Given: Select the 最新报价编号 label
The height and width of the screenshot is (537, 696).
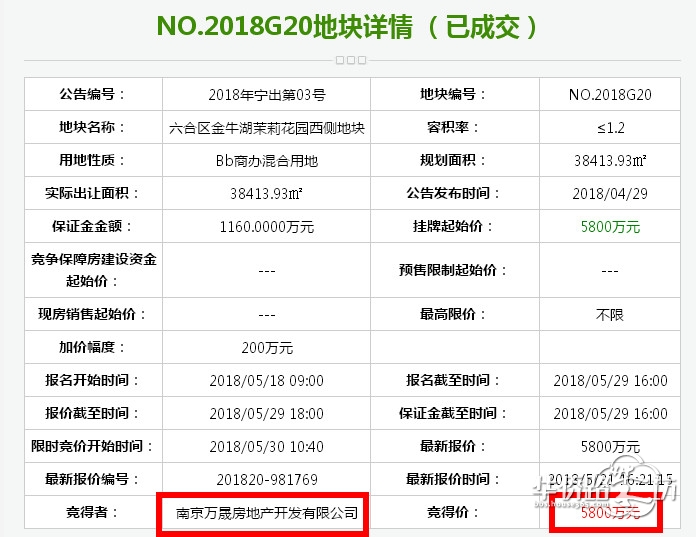Looking at the screenshot, I should pyautogui.click(x=93, y=479).
